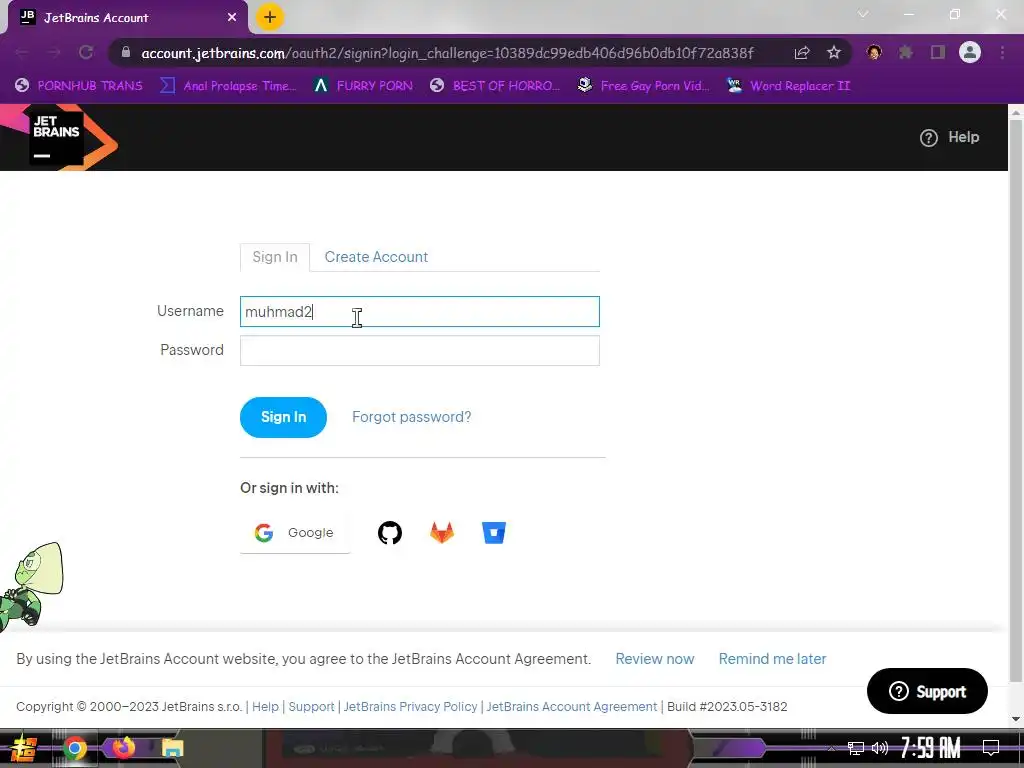Switch to the Create Account tab
This screenshot has width=1024, height=768.
pos(376,257)
